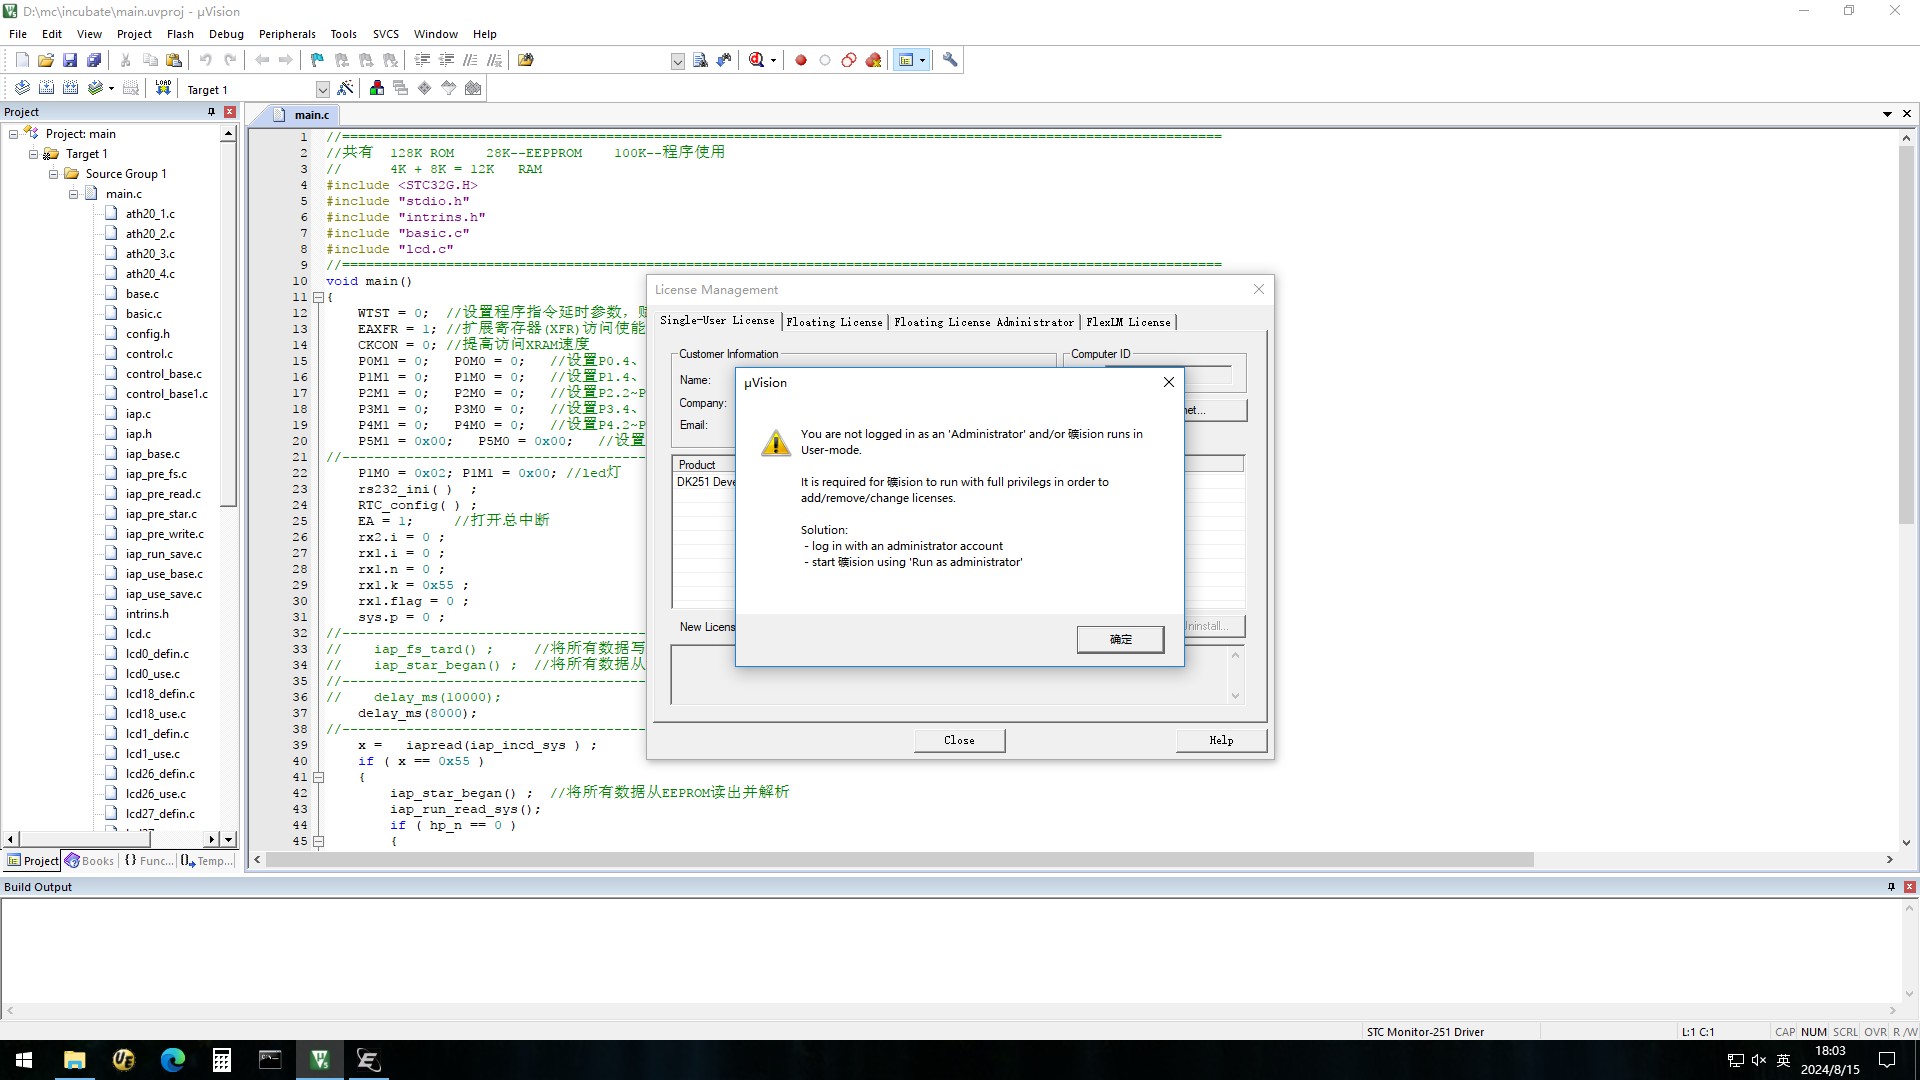Open Manage Project Items colored blocks icon
Viewport: 1920px width, 1080px height.
pos(377,88)
